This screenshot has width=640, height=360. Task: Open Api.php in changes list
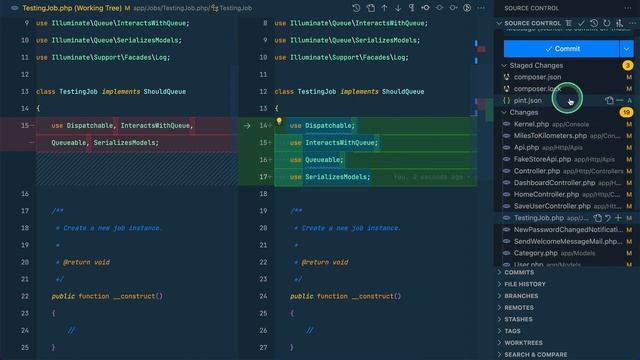[x=526, y=147]
